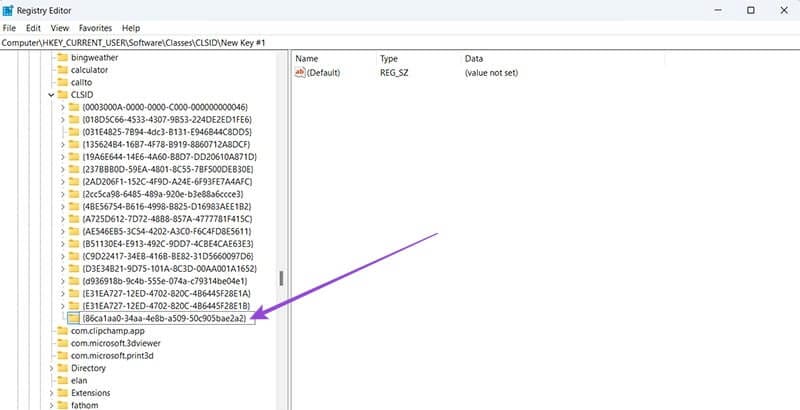Expand the {D3E34B21-9D75-101A-8C3D-00AA001A1652} key
The image size is (800, 410).
(62, 269)
